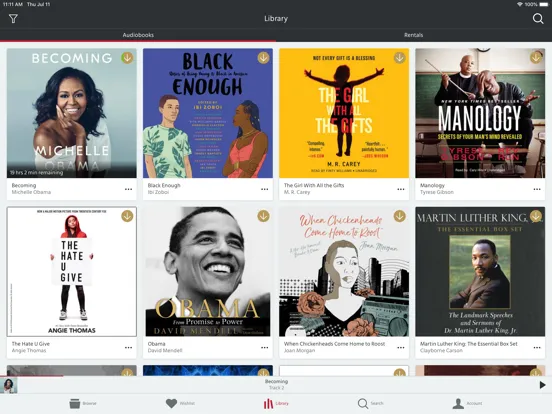Open the Obama From Promise to Power cover
This screenshot has height=414, width=552.
(208, 271)
